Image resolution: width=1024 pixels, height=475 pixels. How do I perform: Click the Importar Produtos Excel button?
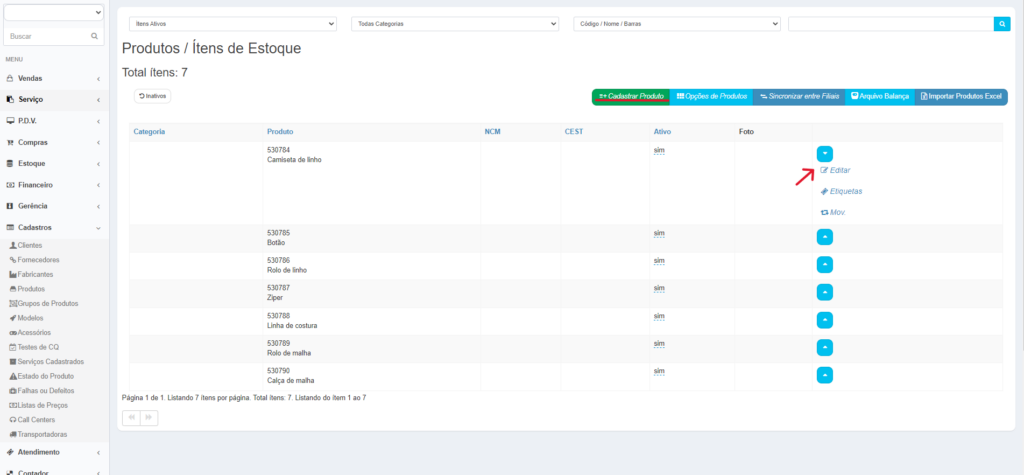(961, 96)
